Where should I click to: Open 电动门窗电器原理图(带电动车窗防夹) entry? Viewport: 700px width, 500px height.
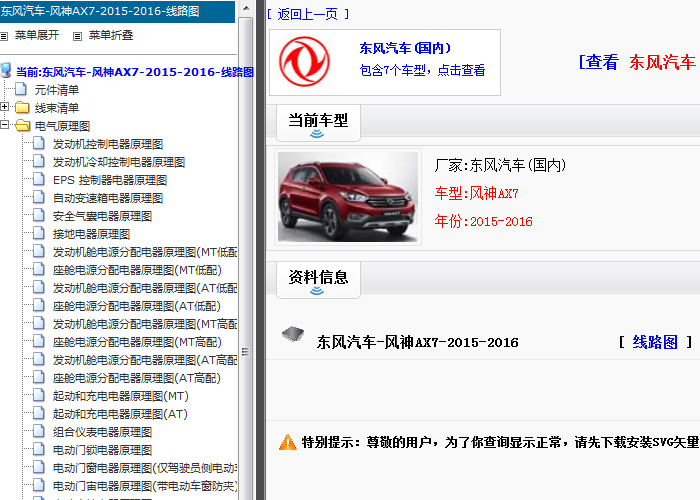pyautogui.click(x=145, y=486)
